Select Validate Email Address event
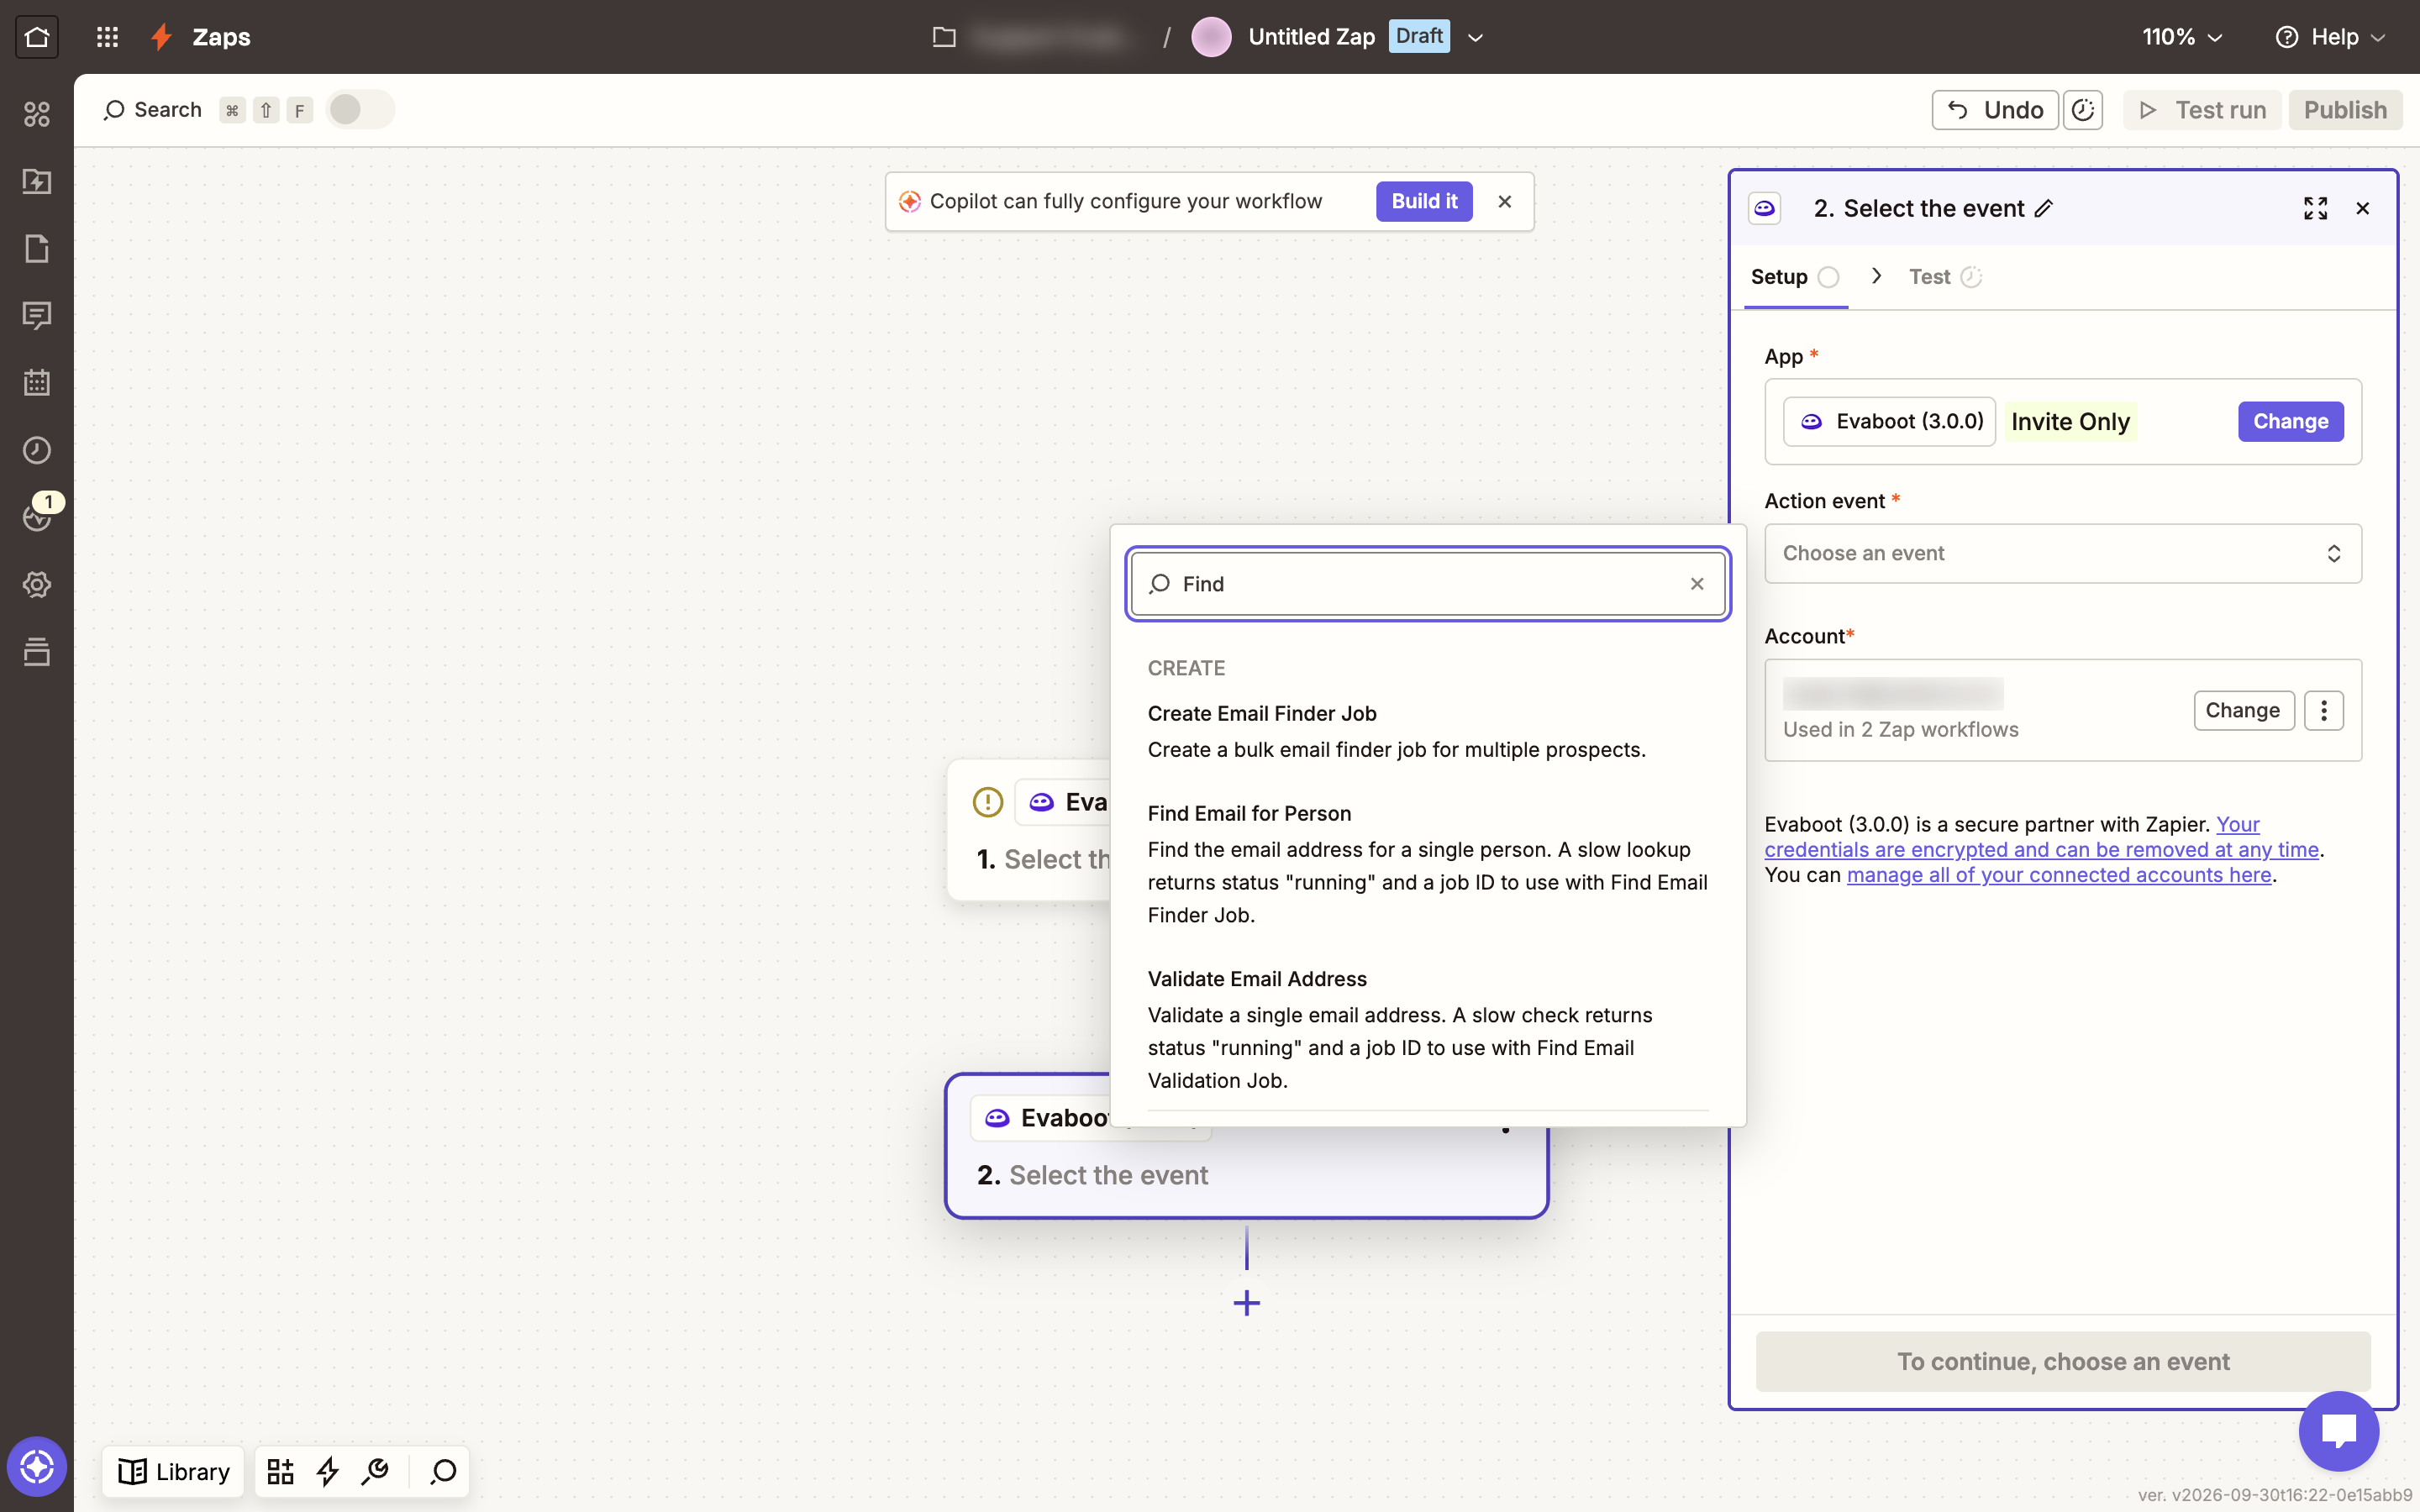 [1427, 1028]
